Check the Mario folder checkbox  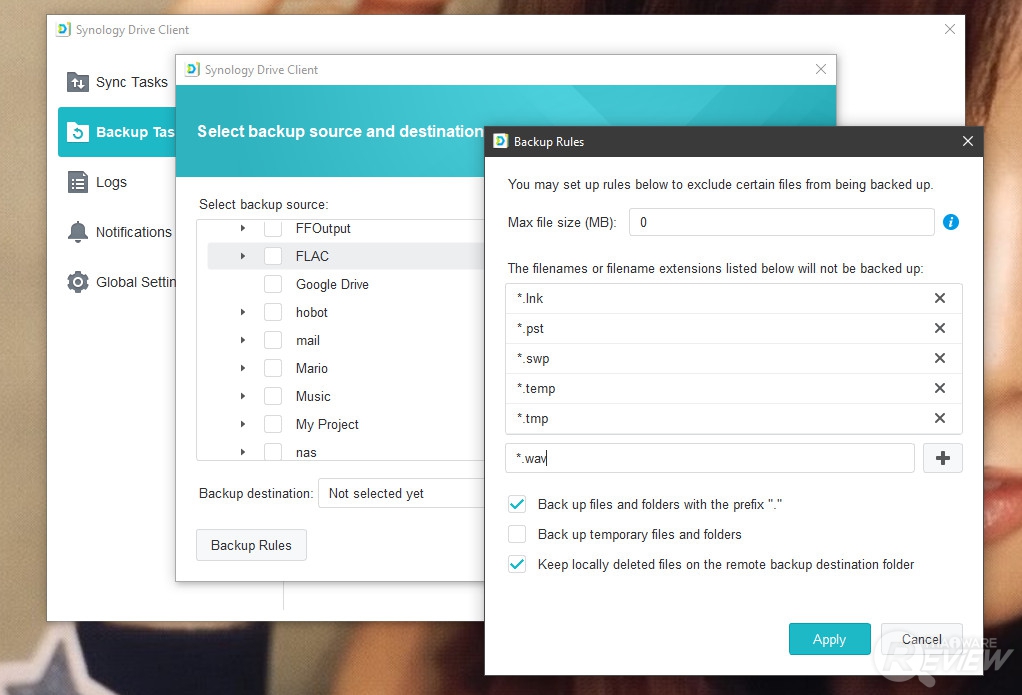click(273, 368)
